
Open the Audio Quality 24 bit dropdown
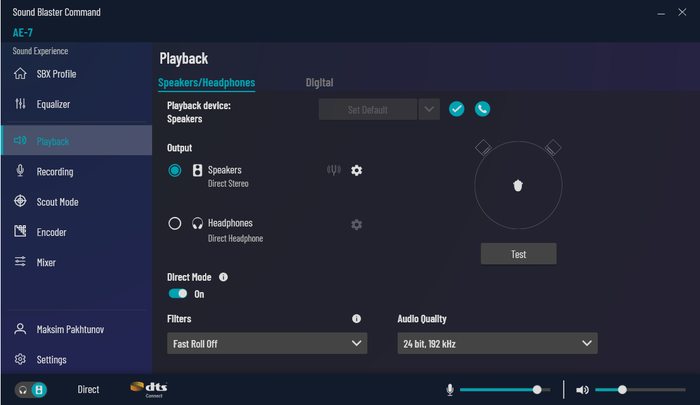click(497, 343)
